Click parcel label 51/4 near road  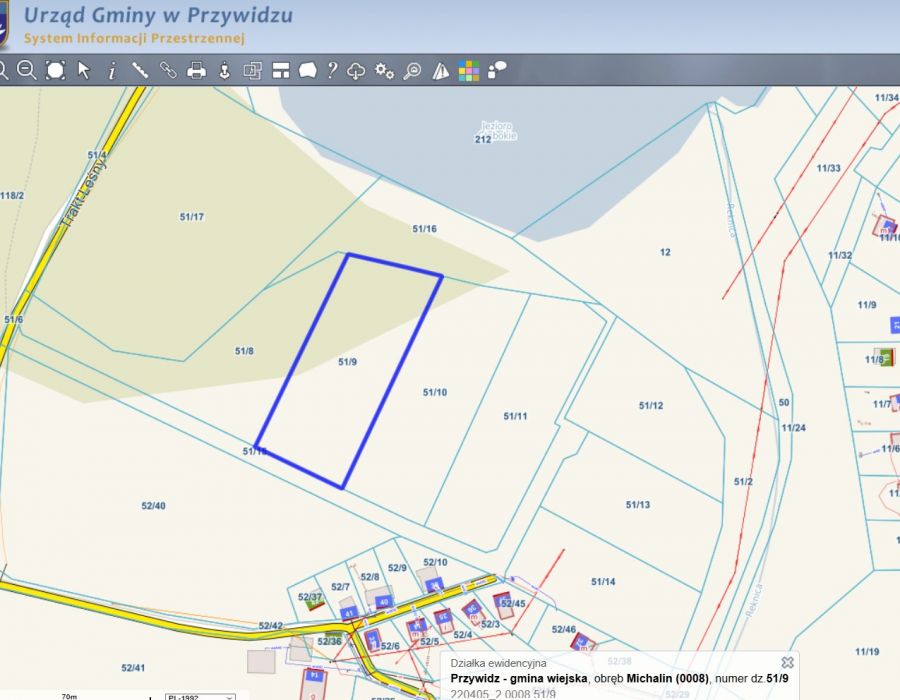click(x=97, y=155)
